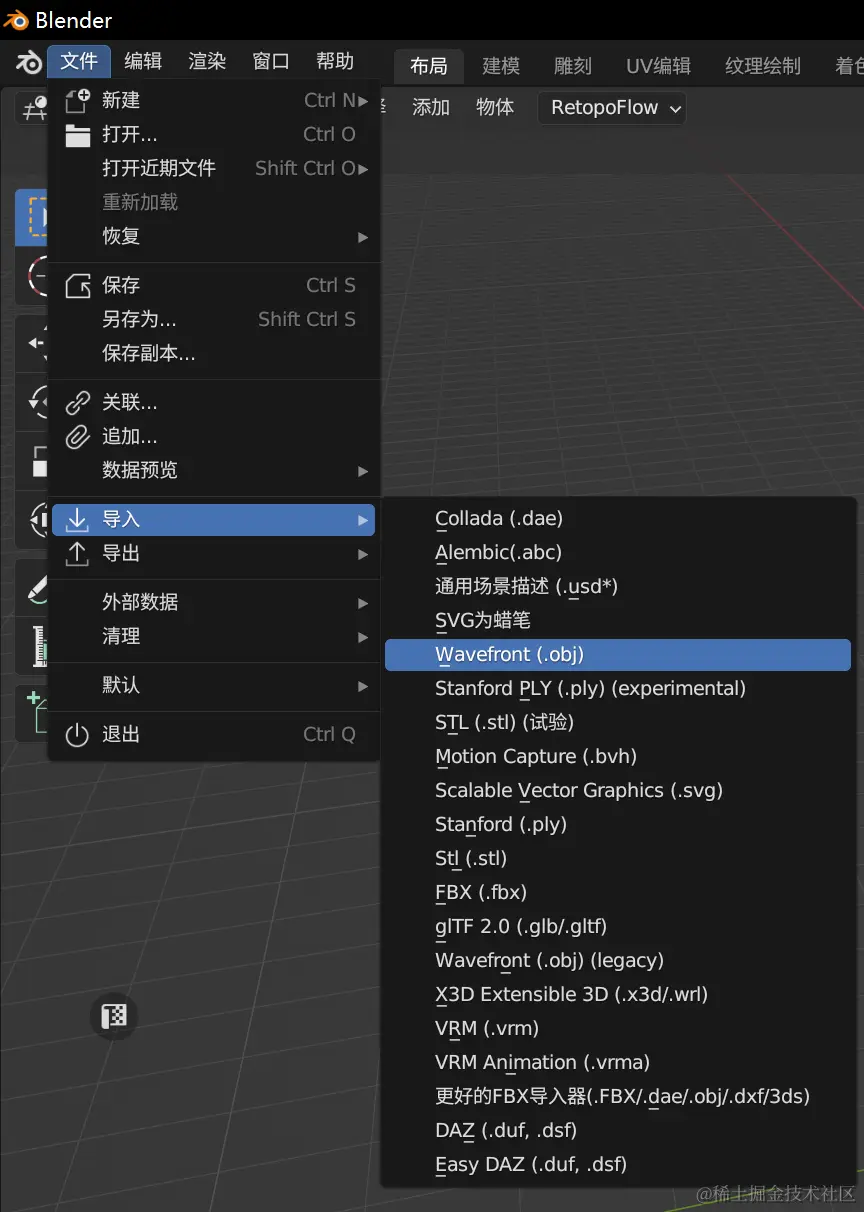Choose 关联... from the file menu
The height and width of the screenshot is (1212, 864).
214,402
